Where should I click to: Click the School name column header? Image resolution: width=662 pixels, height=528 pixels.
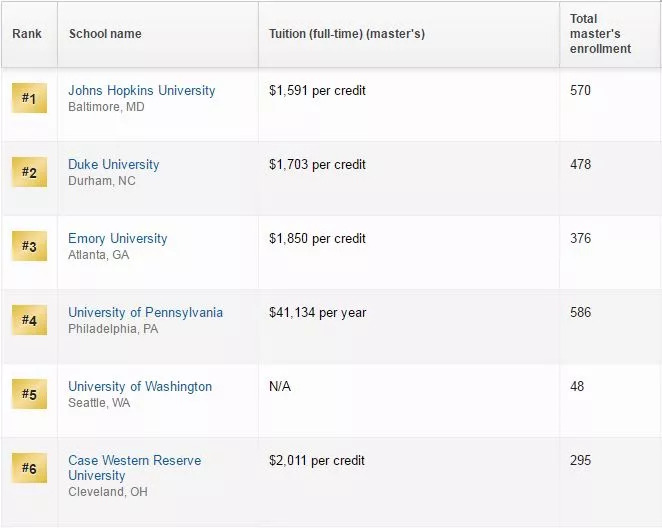pyautogui.click(x=105, y=34)
